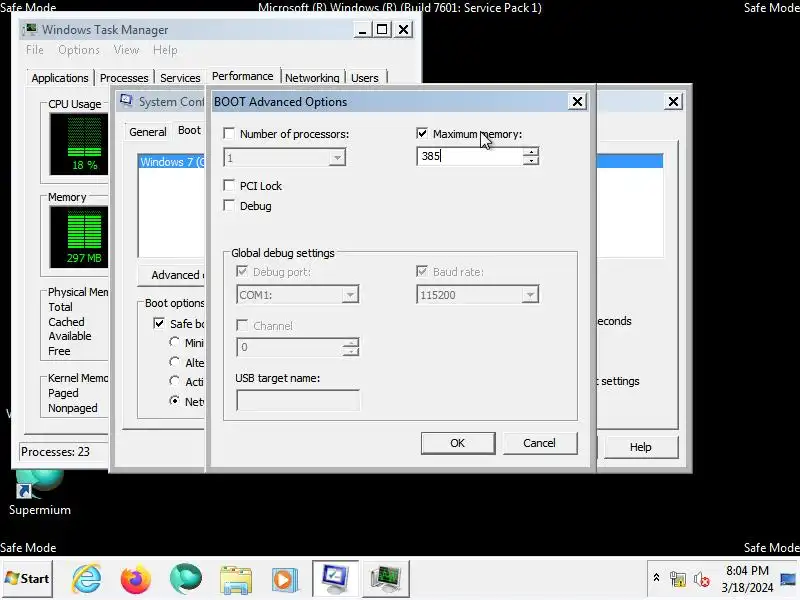800x600 pixels.
Task: Open Internet Explorer from the taskbar
Action: coord(86,579)
